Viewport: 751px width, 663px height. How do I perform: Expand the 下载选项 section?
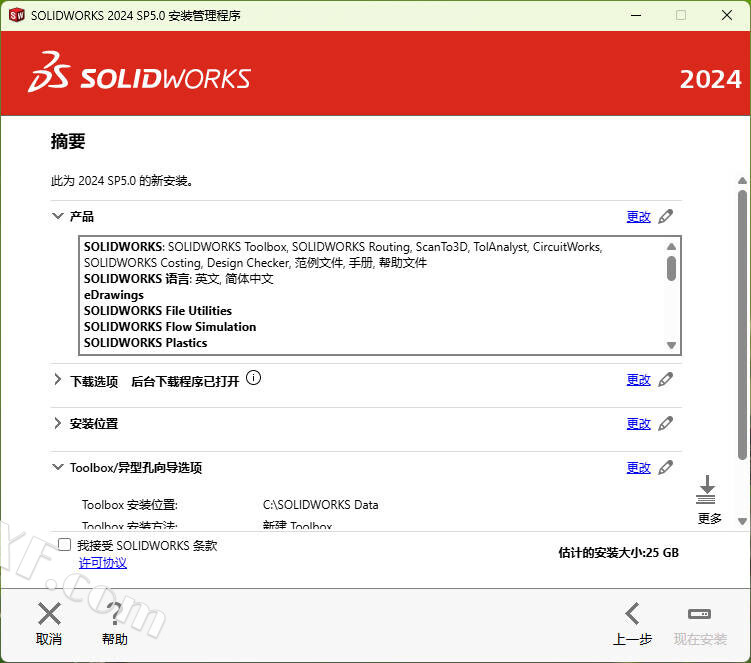57,380
